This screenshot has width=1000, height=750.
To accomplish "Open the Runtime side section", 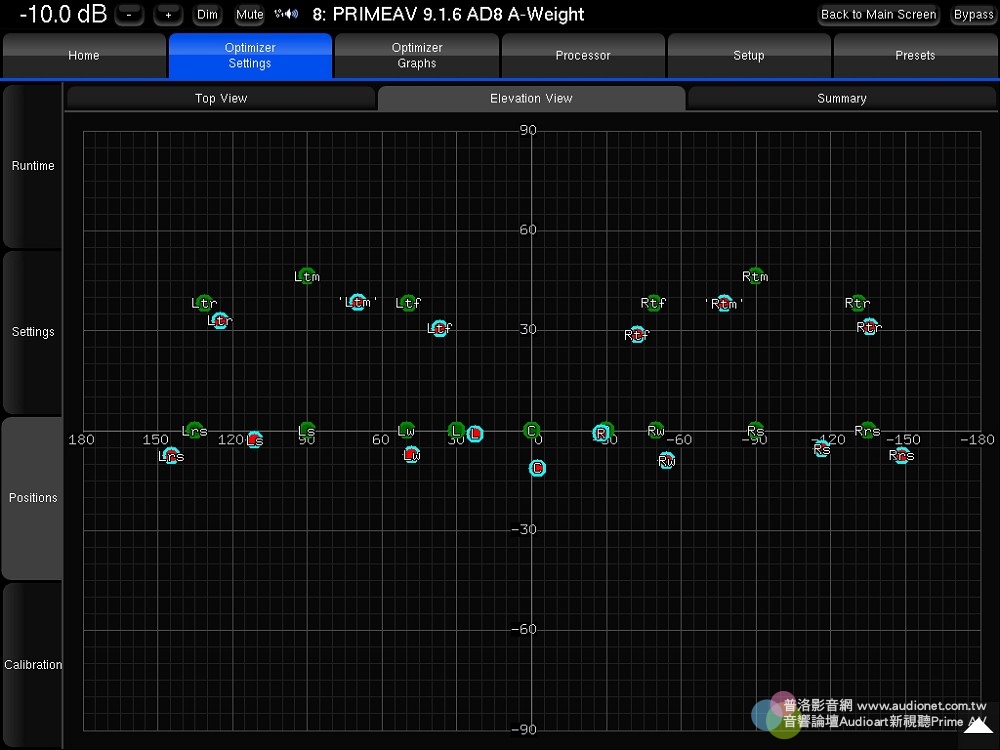I will [x=33, y=166].
